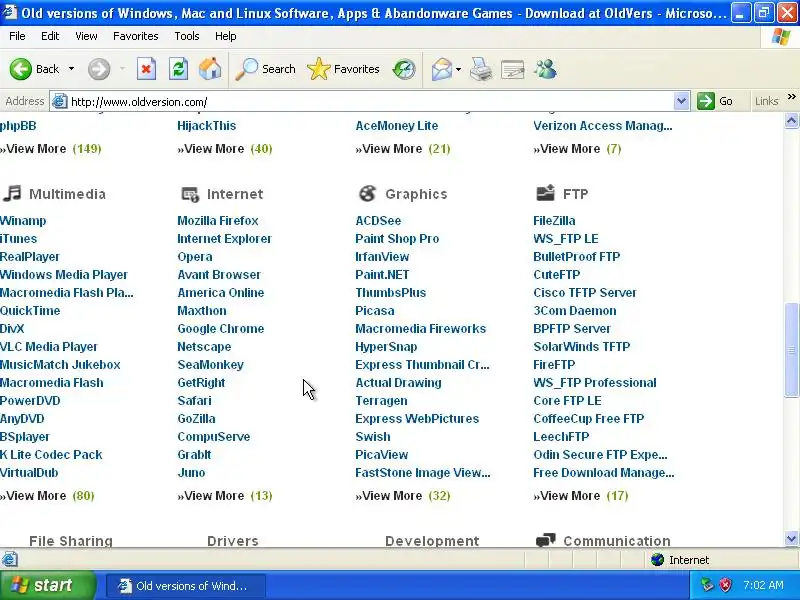Click the security shield tray icon

726,585
